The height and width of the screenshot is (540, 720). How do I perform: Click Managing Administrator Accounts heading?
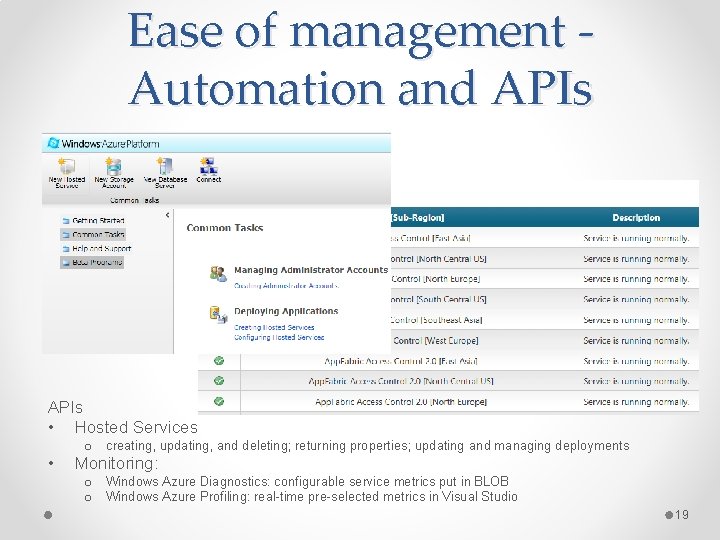coord(311,270)
